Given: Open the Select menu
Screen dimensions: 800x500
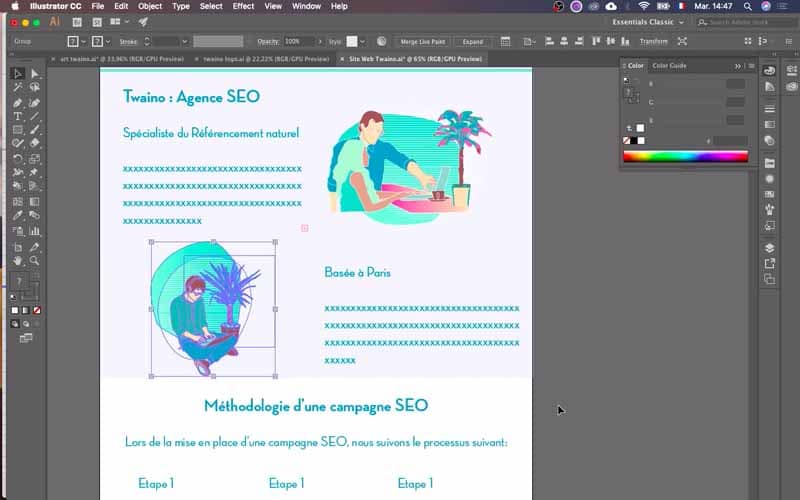Looking at the screenshot, I should coord(211,6).
